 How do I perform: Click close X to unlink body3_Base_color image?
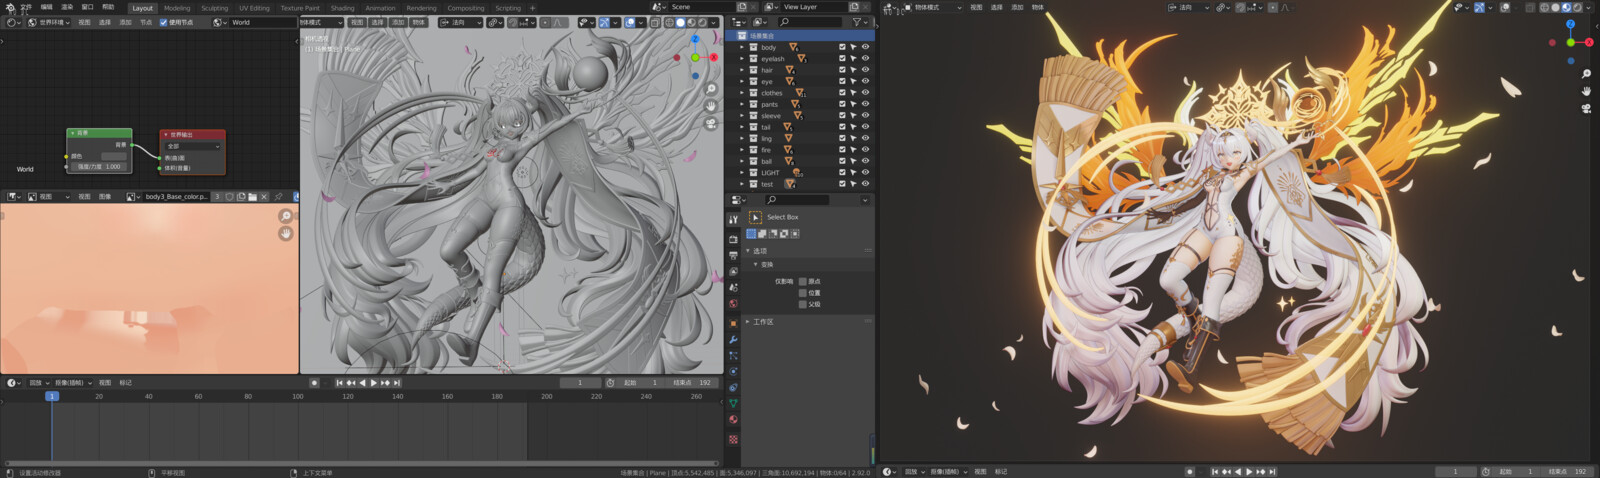pyautogui.click(x=264, y=197)
